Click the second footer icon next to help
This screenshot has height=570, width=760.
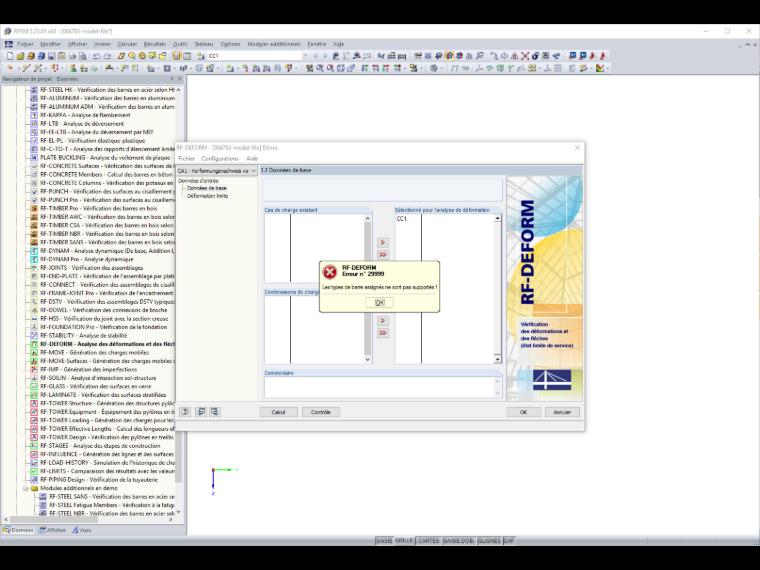pos(201,412)
